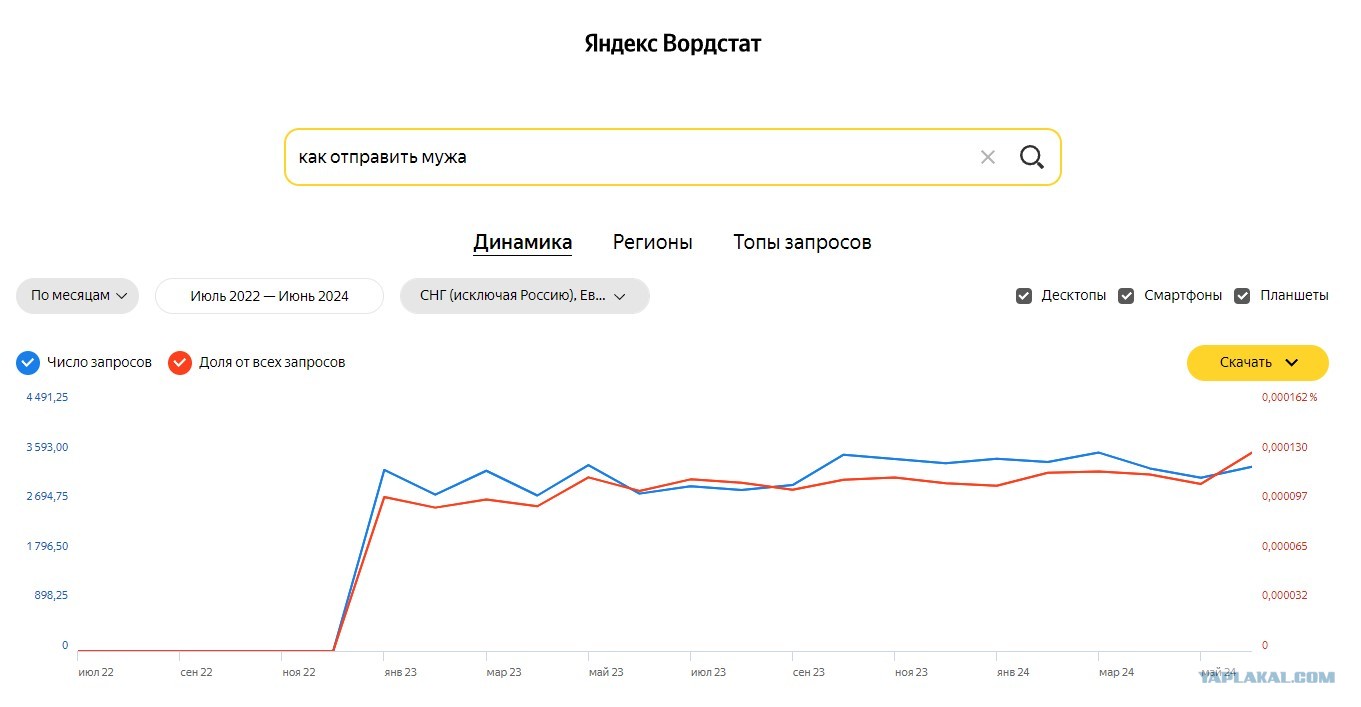Click the 0,000032 right axis label

pyautogui.click(x=1284, y=595)
